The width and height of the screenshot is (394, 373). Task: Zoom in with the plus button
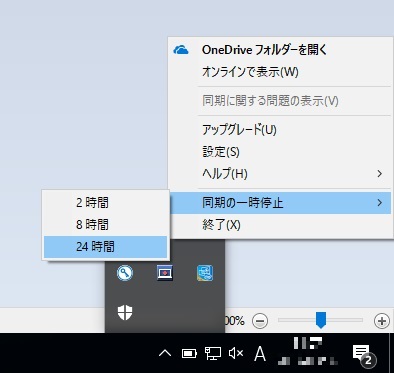click(x=382, y=321)
